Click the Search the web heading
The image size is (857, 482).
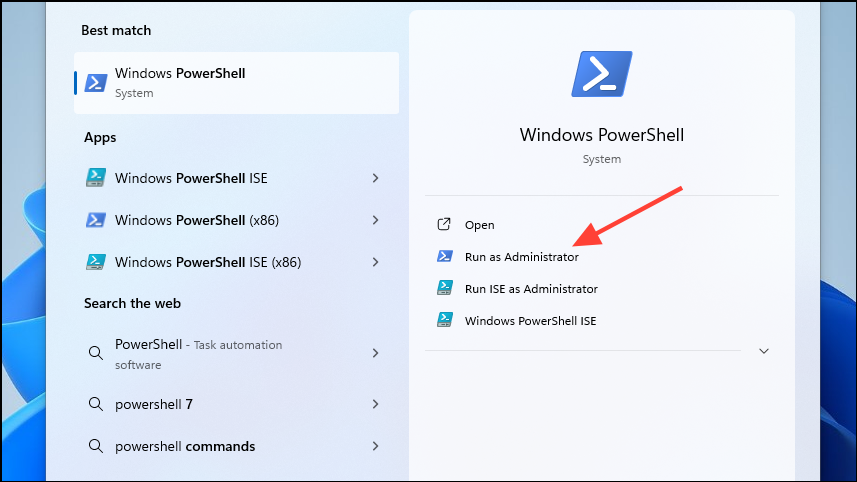click(132, 303)
